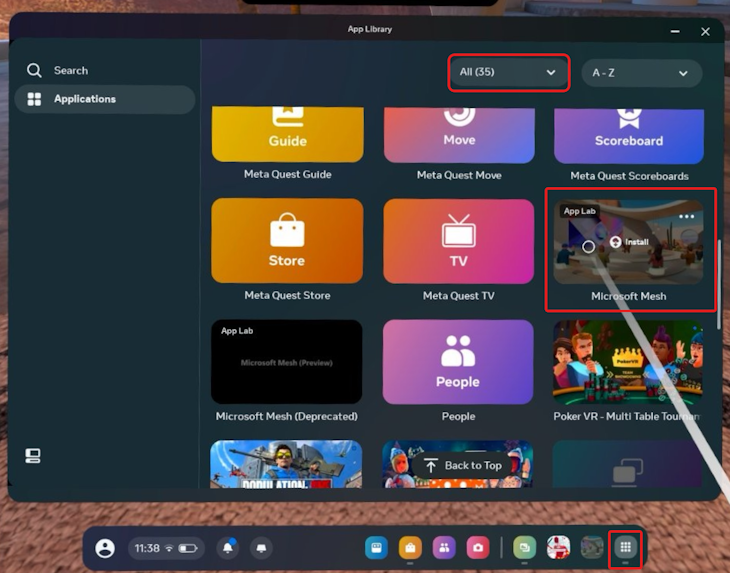Click the purple people icon in taskbar
This screenshot has height=573, width=730.
tap(444, 548)
